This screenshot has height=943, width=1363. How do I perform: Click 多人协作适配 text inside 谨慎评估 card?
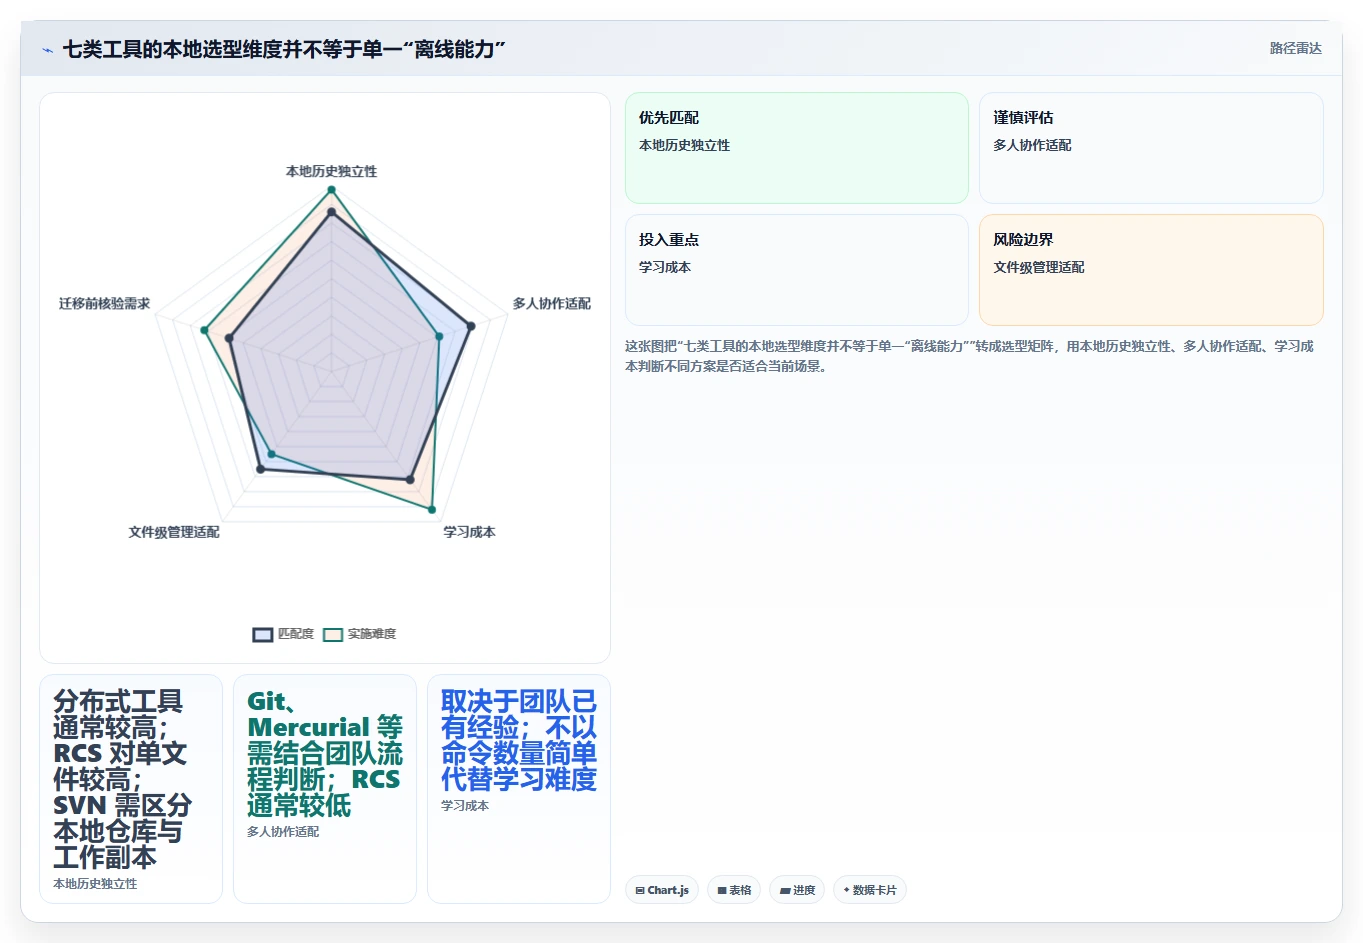click(1032, 145)
